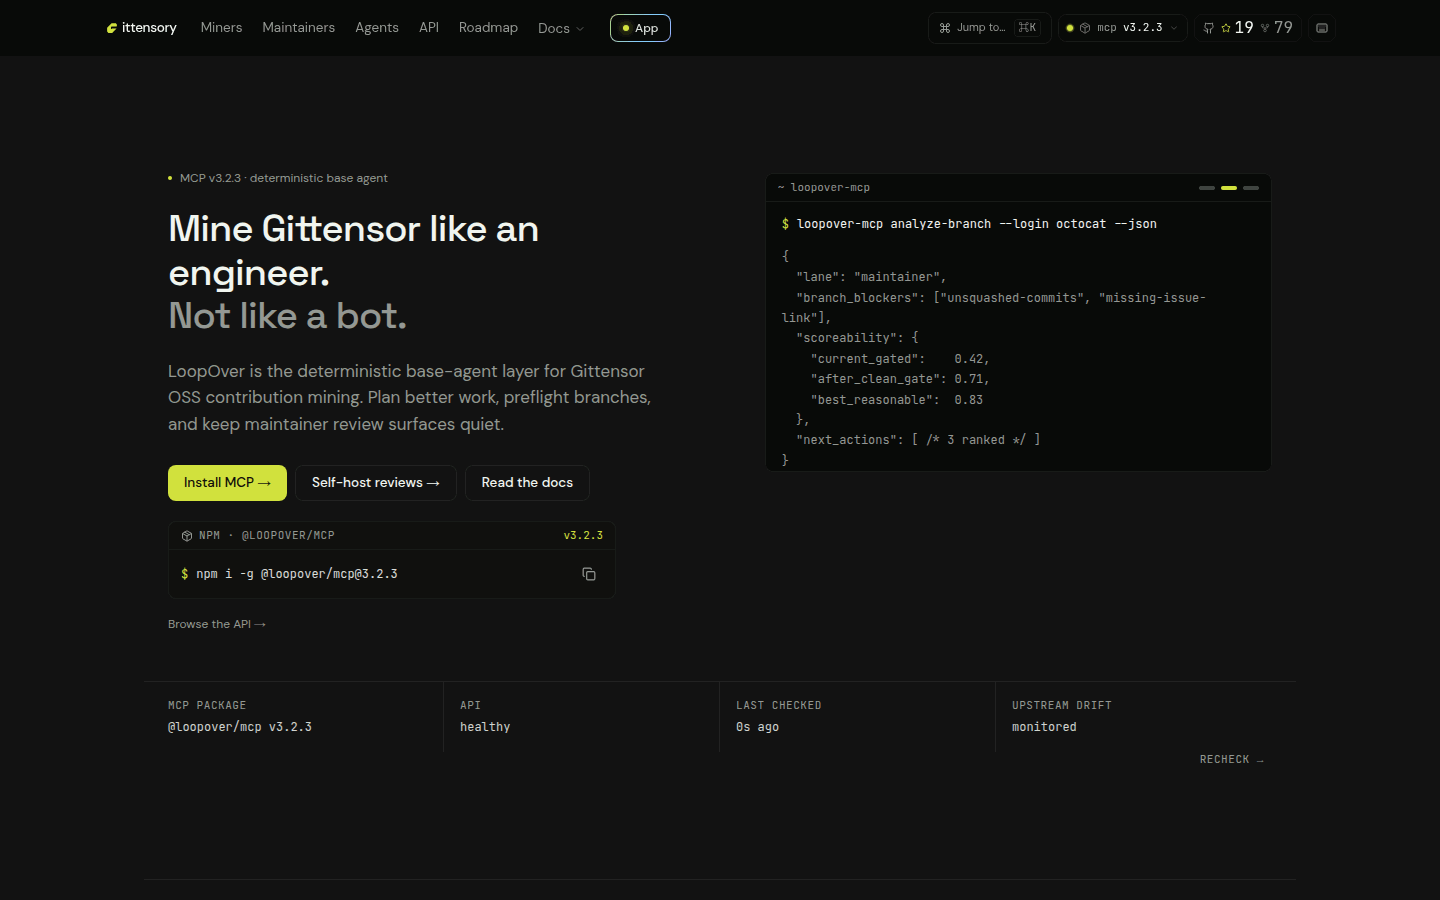This screenshot has height=900, width=1440.
Task: Open the Agents page
Action: pyautogui.click(x=377, y=27)
